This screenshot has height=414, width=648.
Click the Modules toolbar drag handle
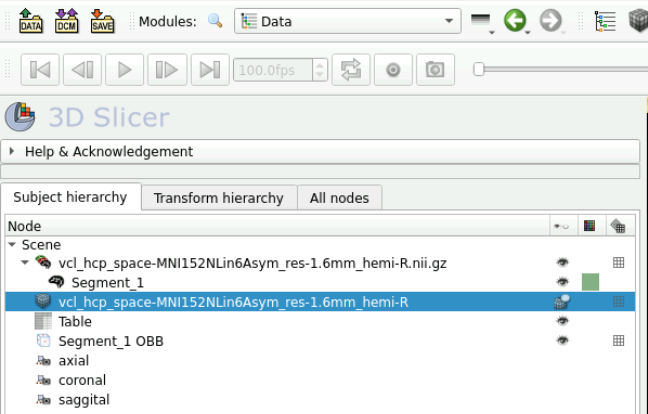(x=132, y=21)
